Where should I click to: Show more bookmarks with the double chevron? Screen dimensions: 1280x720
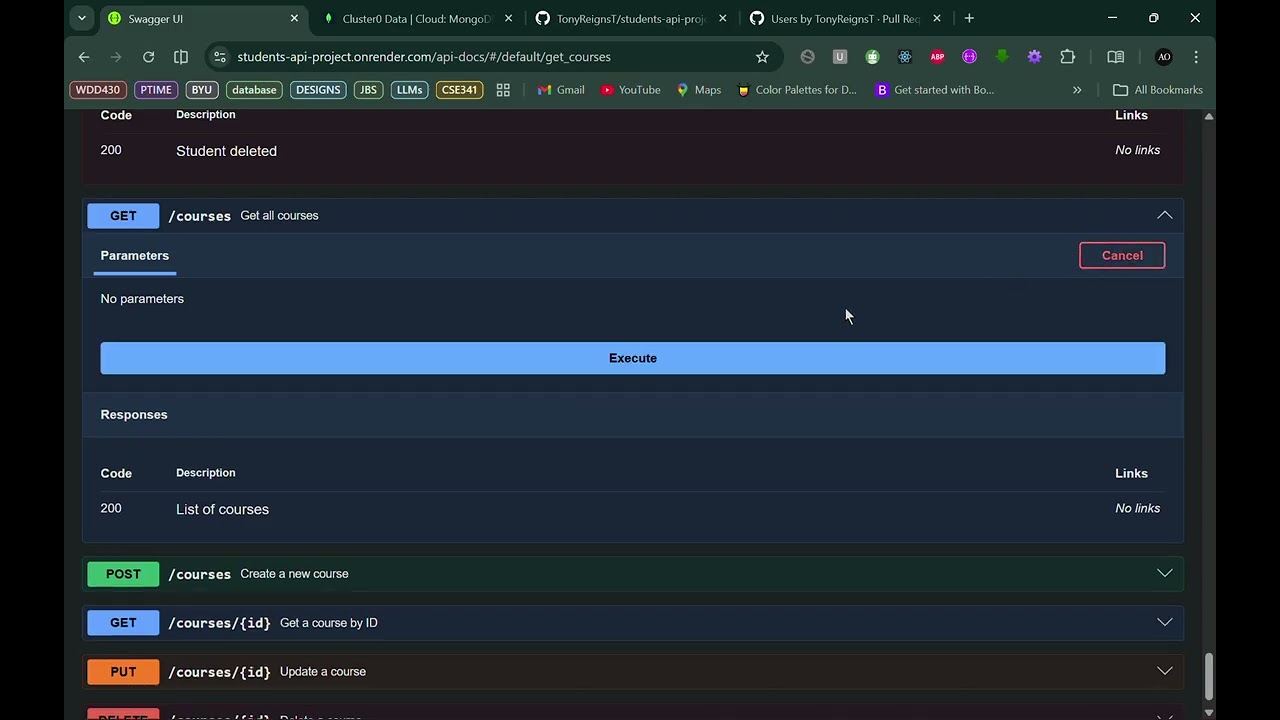click(x=1077, y=90)
